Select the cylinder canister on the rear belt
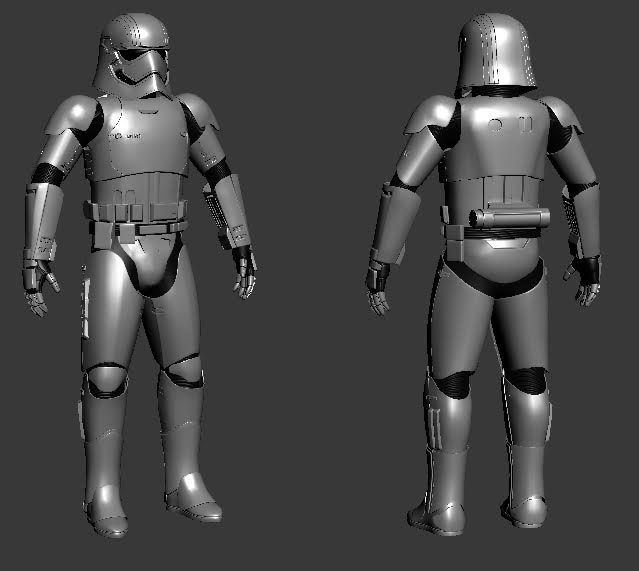The width and height of the screenshot is (639, 571). click(x=509, y=218)
